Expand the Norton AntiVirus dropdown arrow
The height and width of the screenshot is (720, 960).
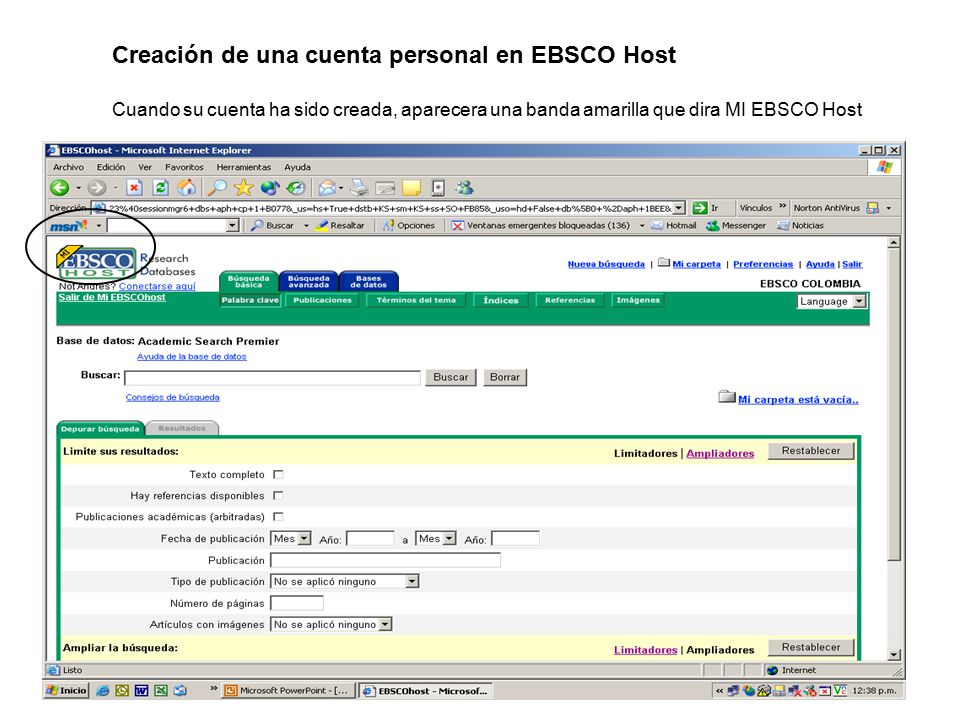click(x=888, y=208)
